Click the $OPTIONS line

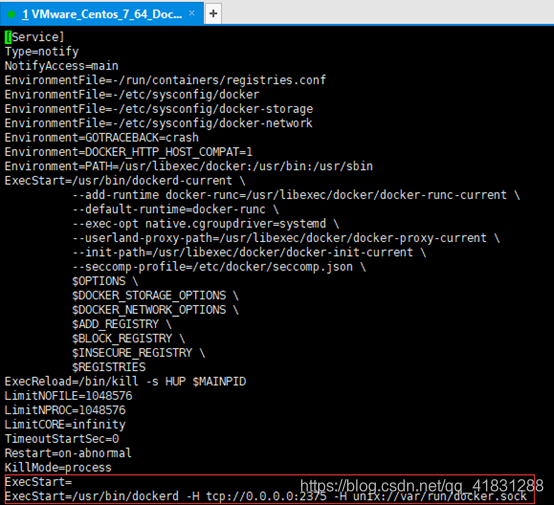coord(105,281)
